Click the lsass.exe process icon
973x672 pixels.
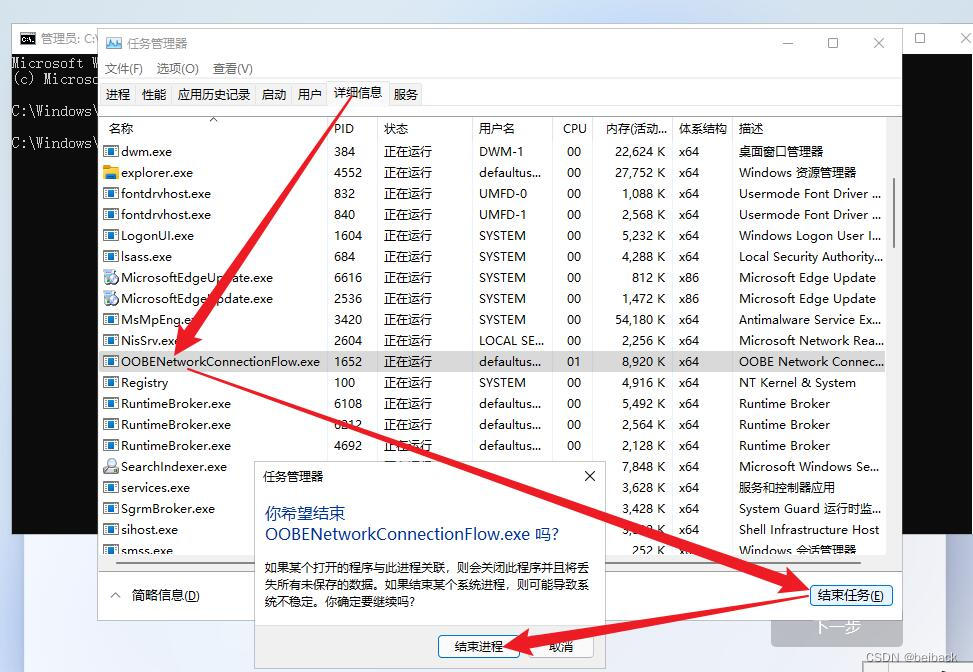(110, 256)
